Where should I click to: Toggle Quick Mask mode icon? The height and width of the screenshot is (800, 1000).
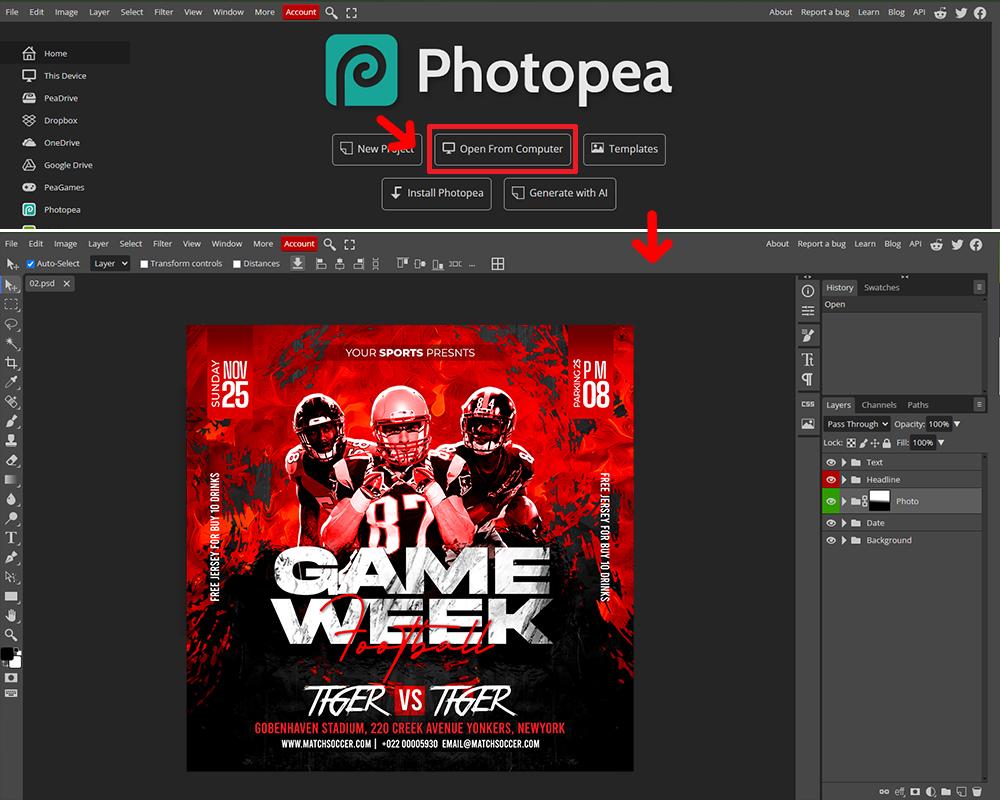click(x=11, y=678)
